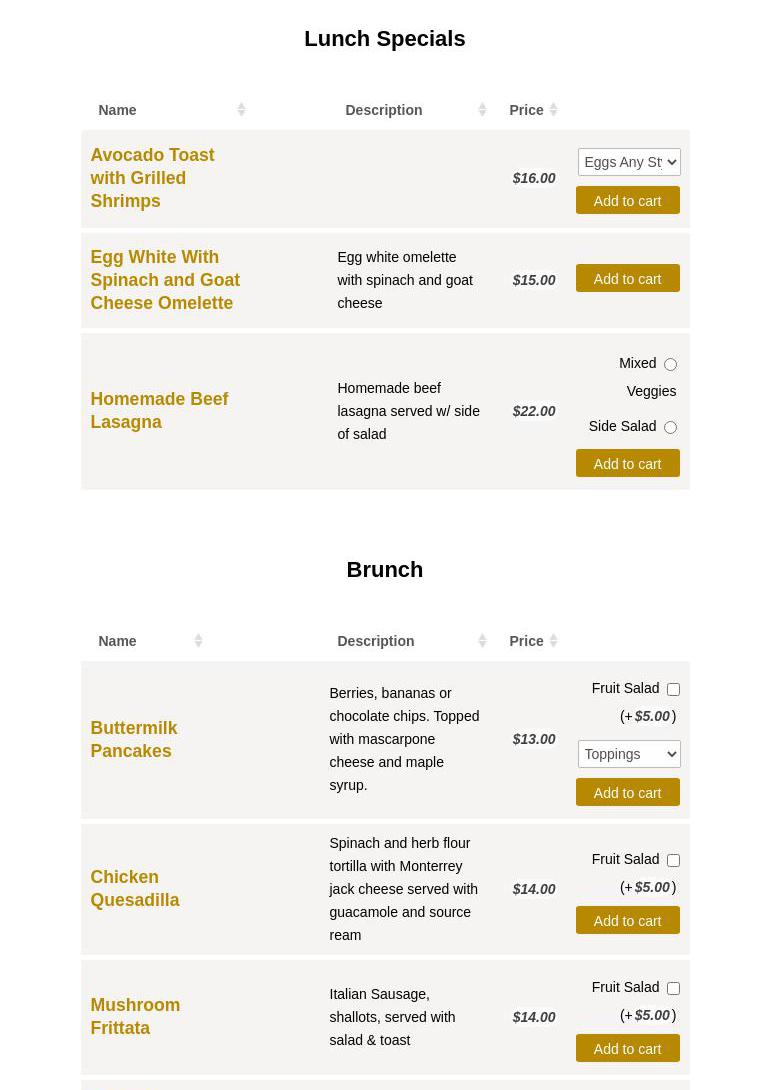Image resolution: width=770 pixels, height=1090 pixels.
Task: Add Homemade Beef Lasagna to cart
Action: (627, 464)
